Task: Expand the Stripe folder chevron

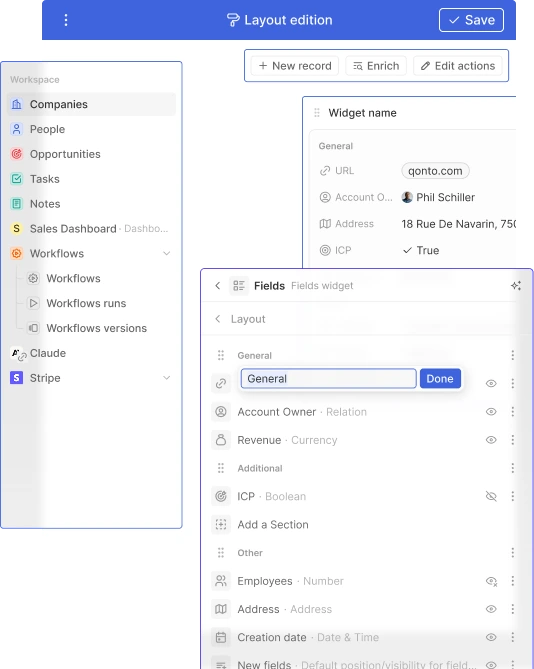Action: click(167, 378)
